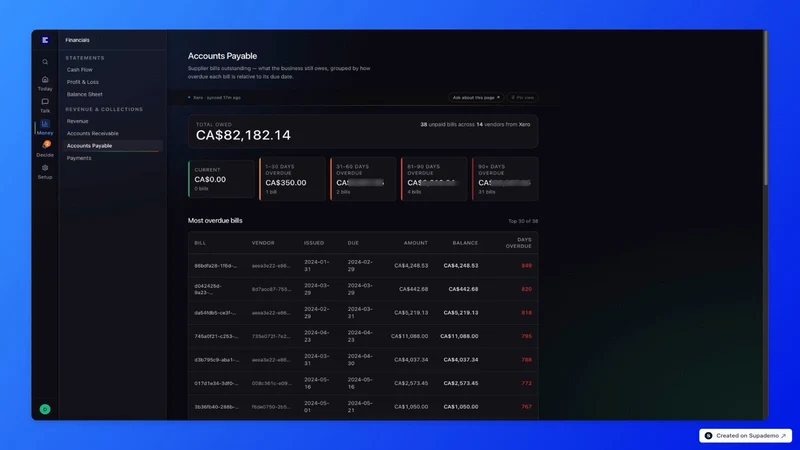Click the Due column header
This screenshot has height=450, width=800.
pyautogui.click(x=353, y=243)
